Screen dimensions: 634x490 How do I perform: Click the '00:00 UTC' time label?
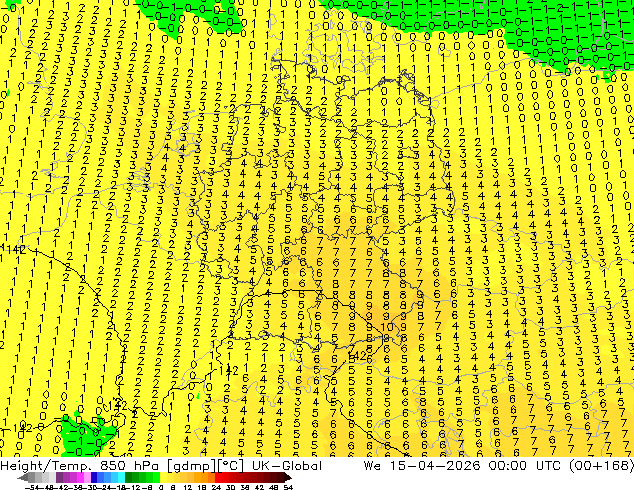[525, 466]
